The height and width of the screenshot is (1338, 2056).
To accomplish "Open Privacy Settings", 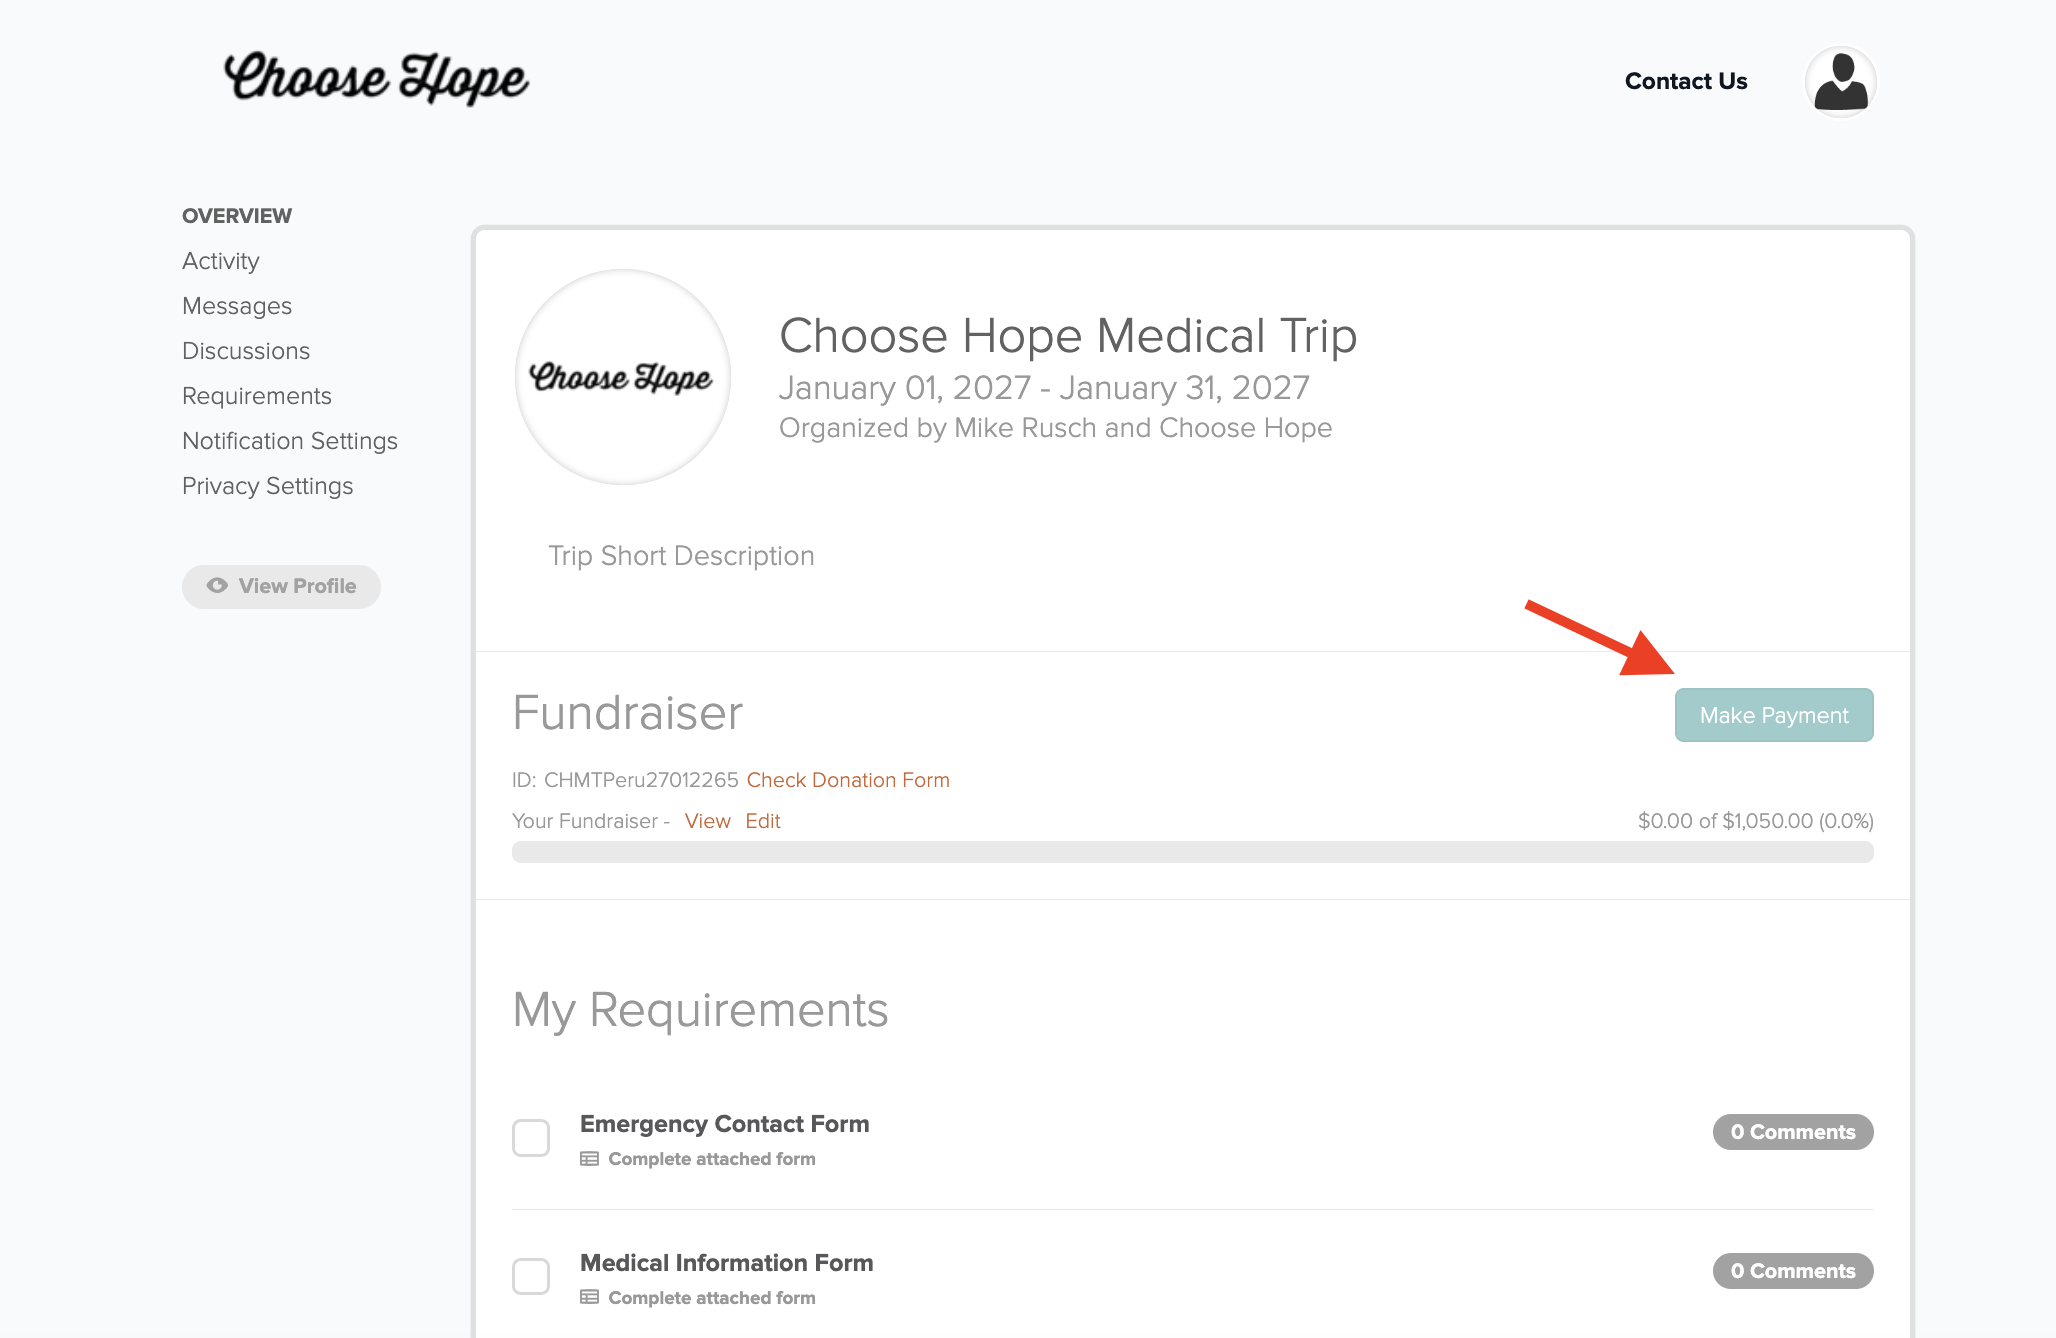I will 268,486.
